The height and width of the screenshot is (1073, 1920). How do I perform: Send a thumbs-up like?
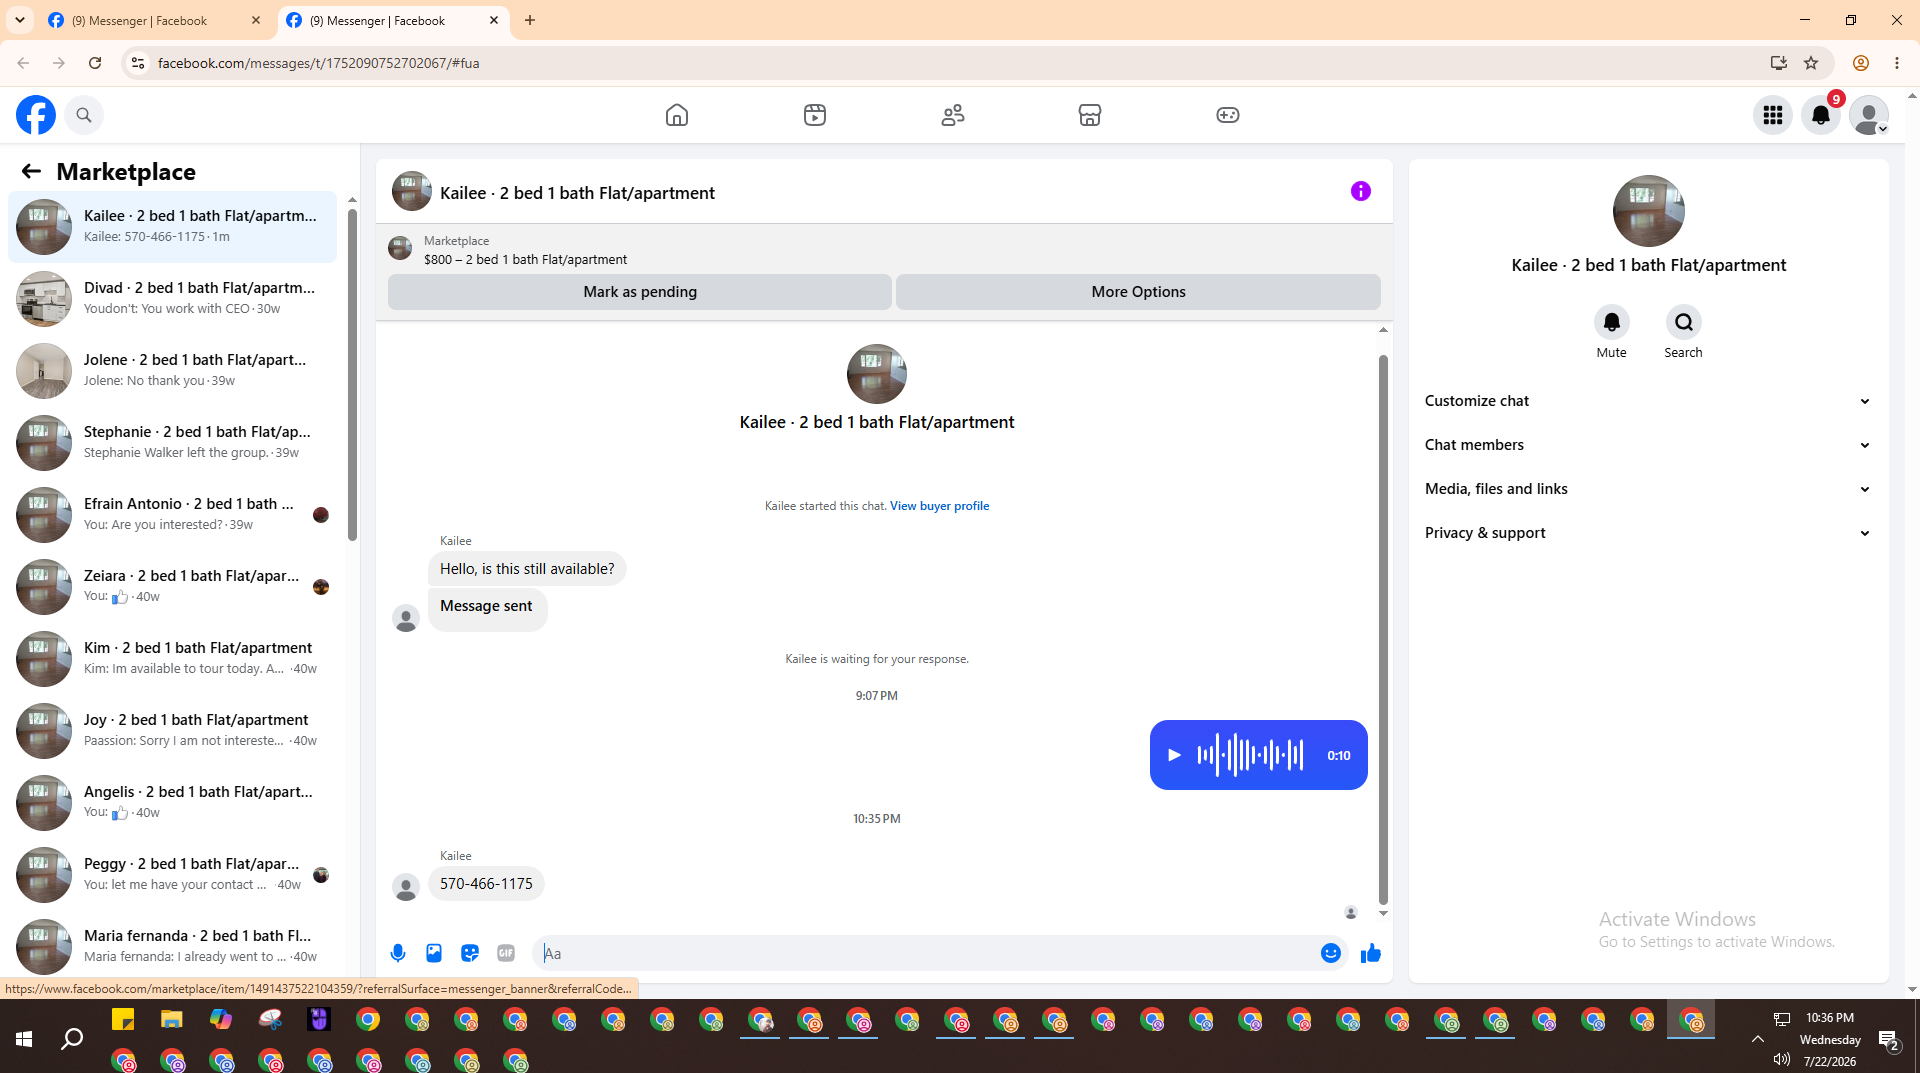[x=1370, y=953]
